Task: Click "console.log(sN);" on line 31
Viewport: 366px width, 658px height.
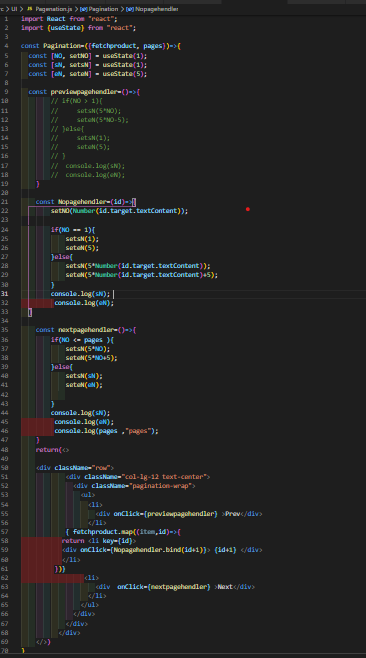Action: pyautogui.click(x=81, y=293)
